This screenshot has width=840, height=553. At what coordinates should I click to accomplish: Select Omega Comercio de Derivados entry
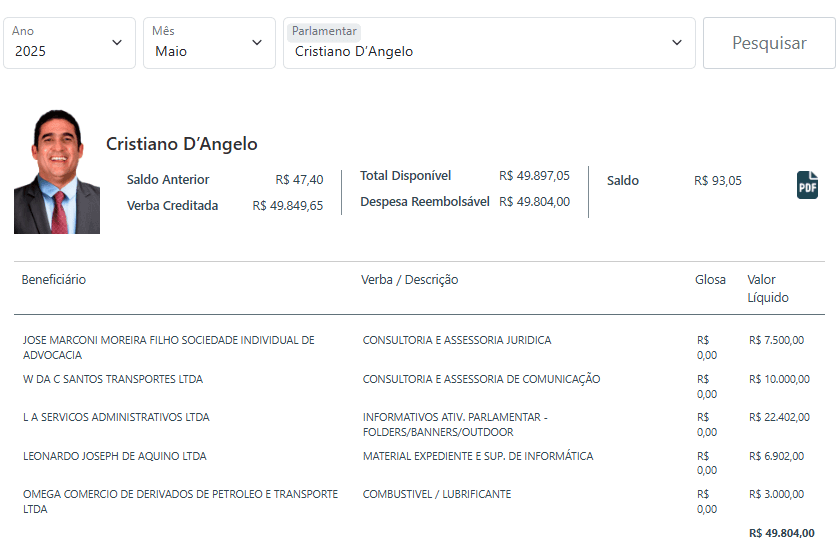(x=180, y=501)
